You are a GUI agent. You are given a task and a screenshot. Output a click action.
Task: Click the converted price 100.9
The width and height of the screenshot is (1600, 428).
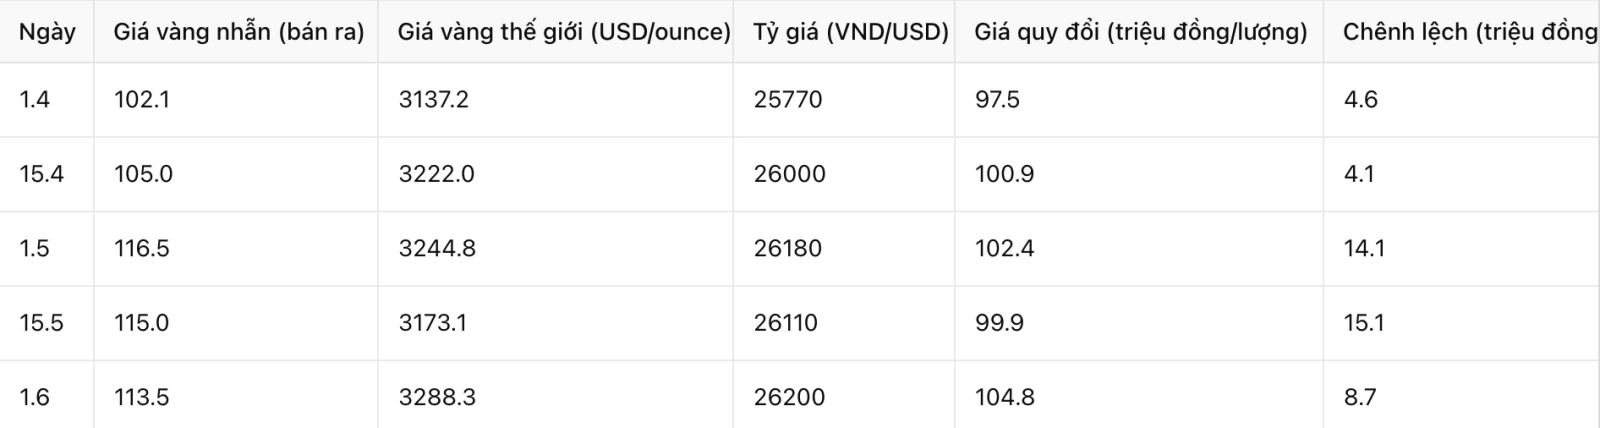[x=1004, y=174]
